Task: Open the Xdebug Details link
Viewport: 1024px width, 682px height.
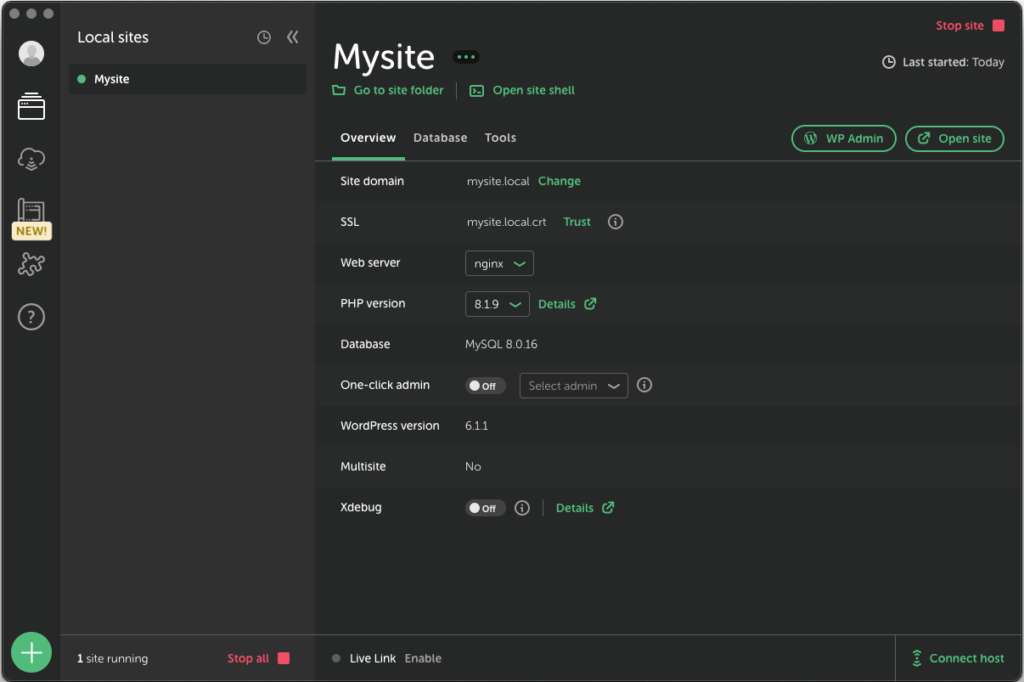Action: (575, 508)
